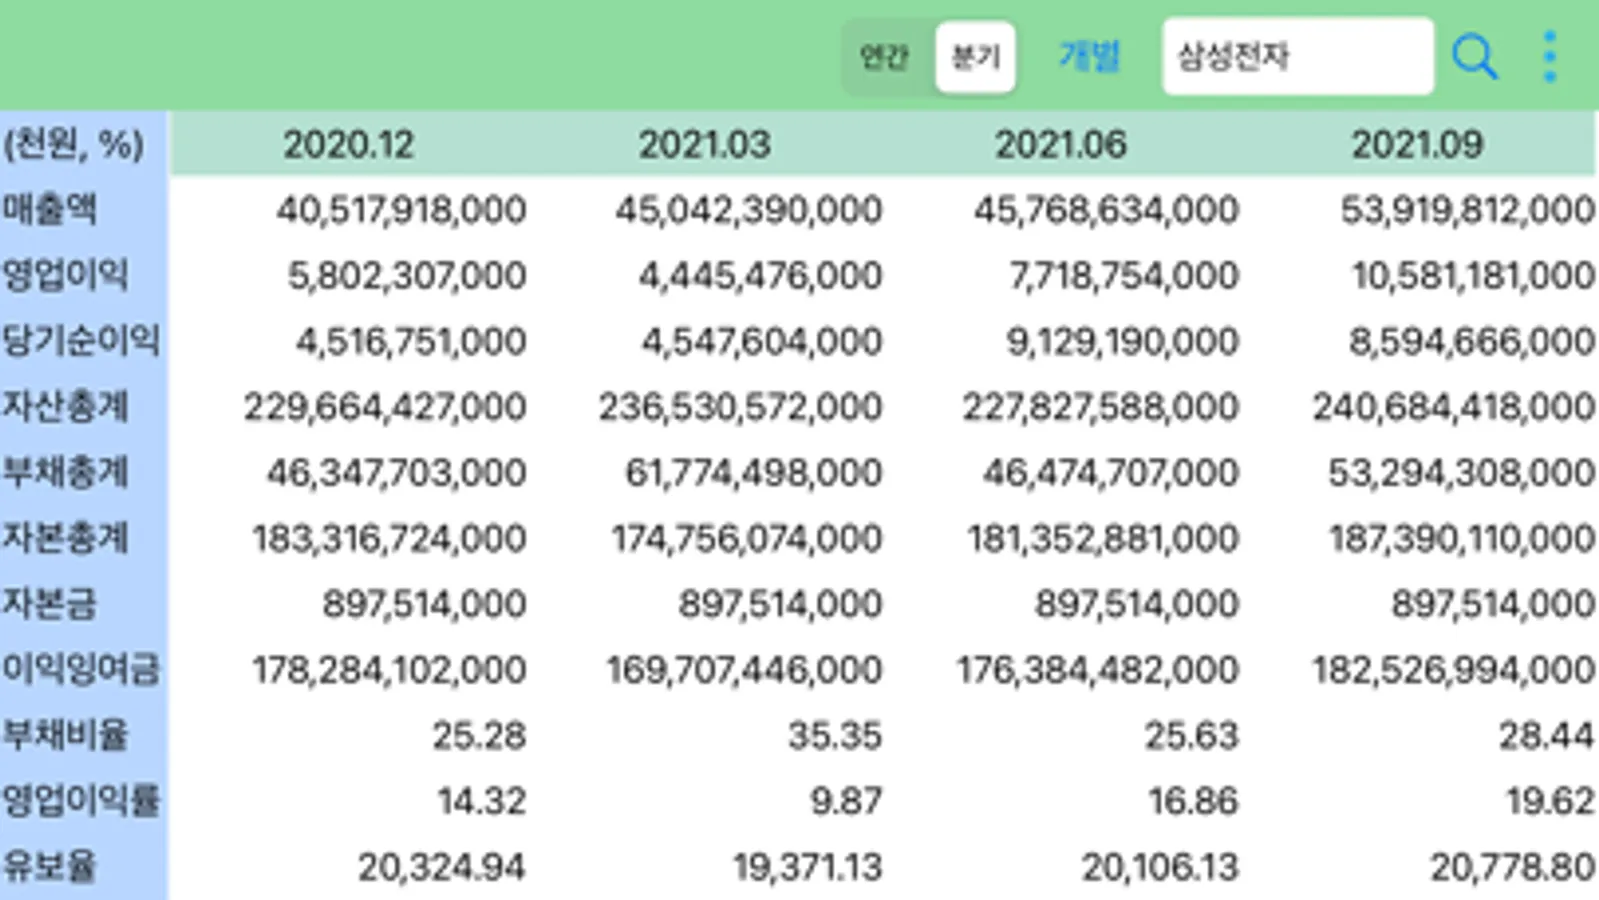This screenshot has width=1599, height=900.
Task: Click the 영업이익 row label
Action: tap(65, 275)
